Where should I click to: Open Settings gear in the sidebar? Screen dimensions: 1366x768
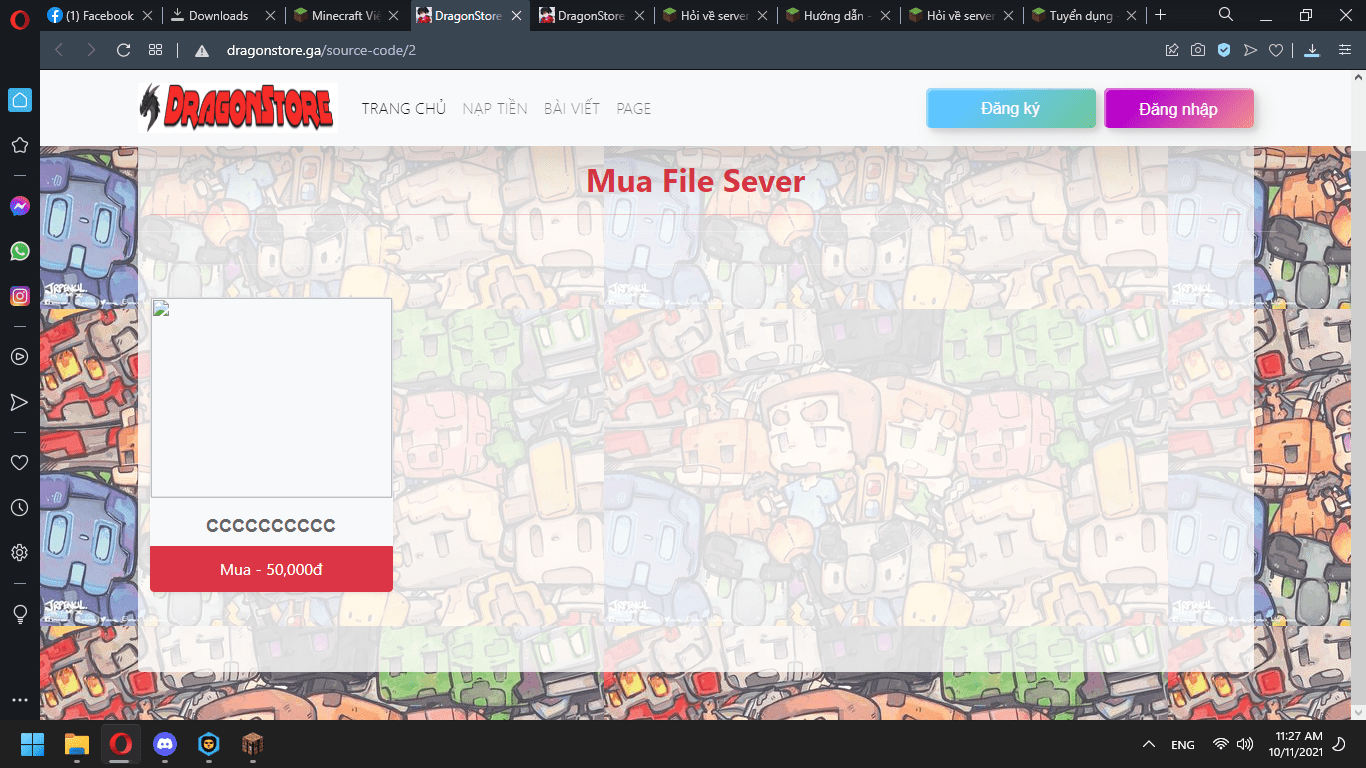coord(19,553)
